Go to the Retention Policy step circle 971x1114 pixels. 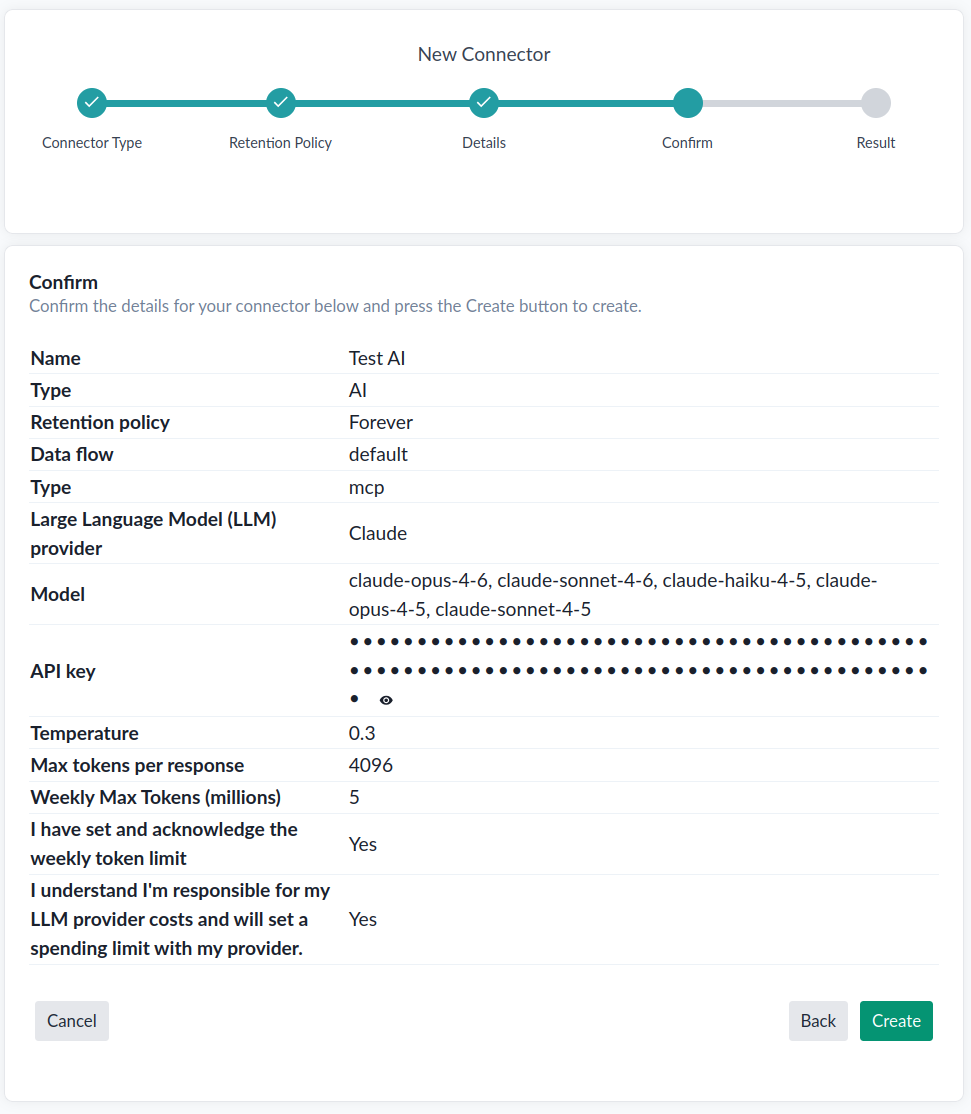pyautogui.click(x=281, y=103)
